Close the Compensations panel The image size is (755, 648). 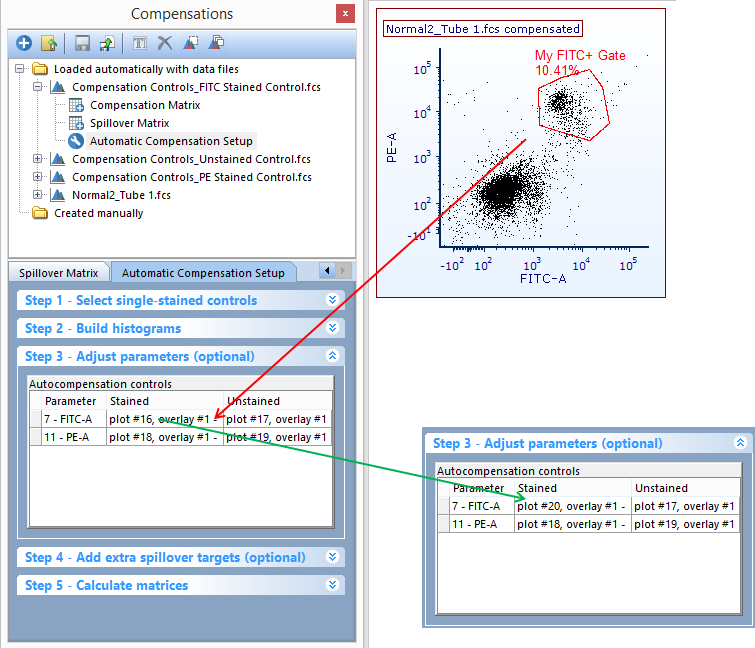click(x=345, y=14)
